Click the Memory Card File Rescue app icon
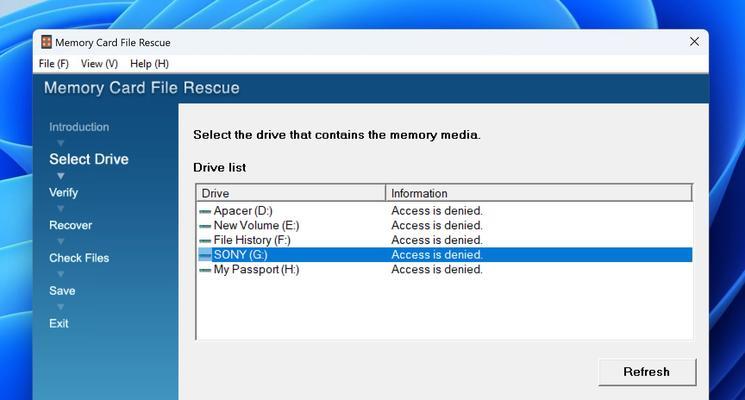This screenshot has height=400, width=745. coord(46,42)
